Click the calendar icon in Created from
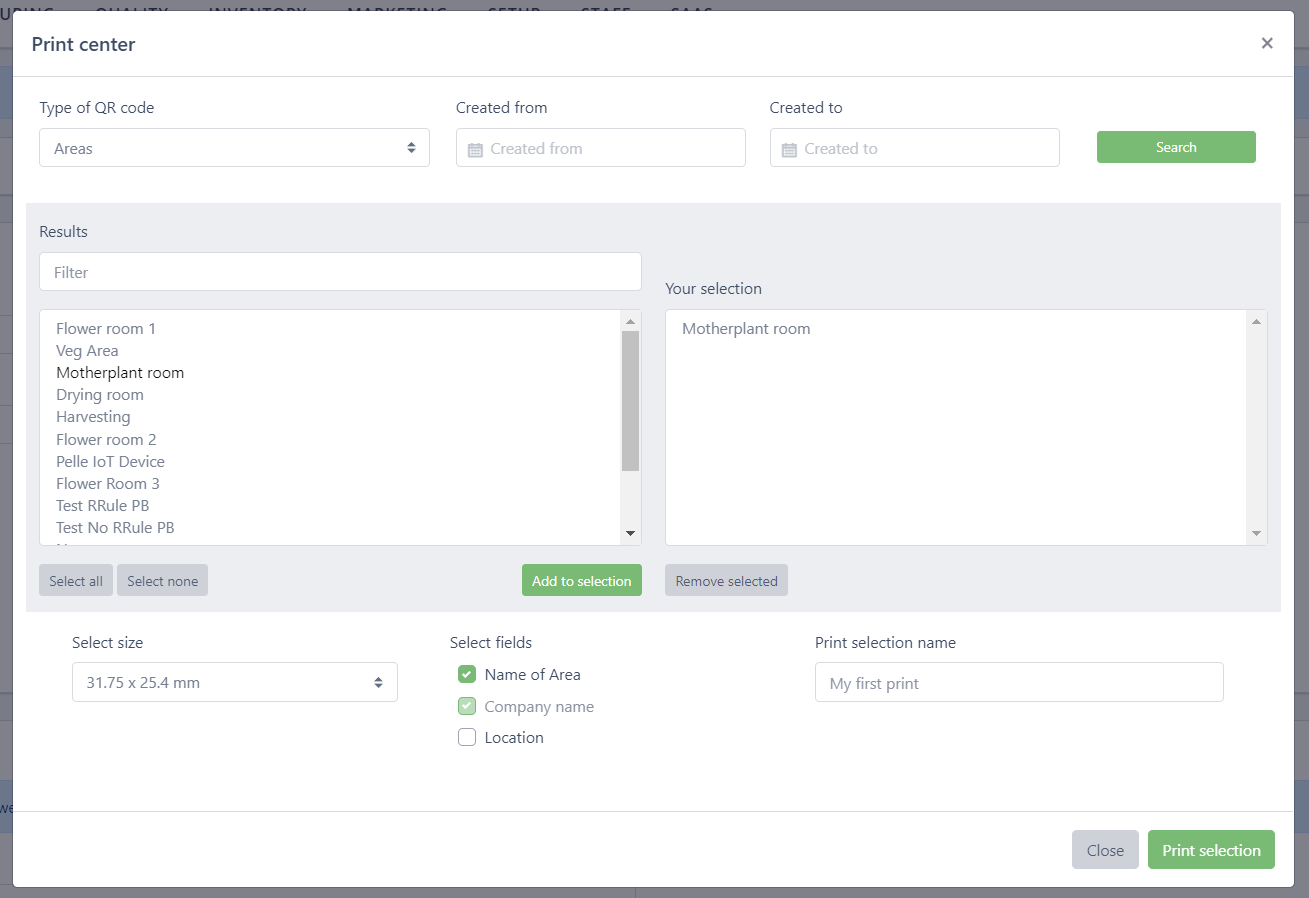The width and height of the screenshot is (1309, 898). coord(475,149)
